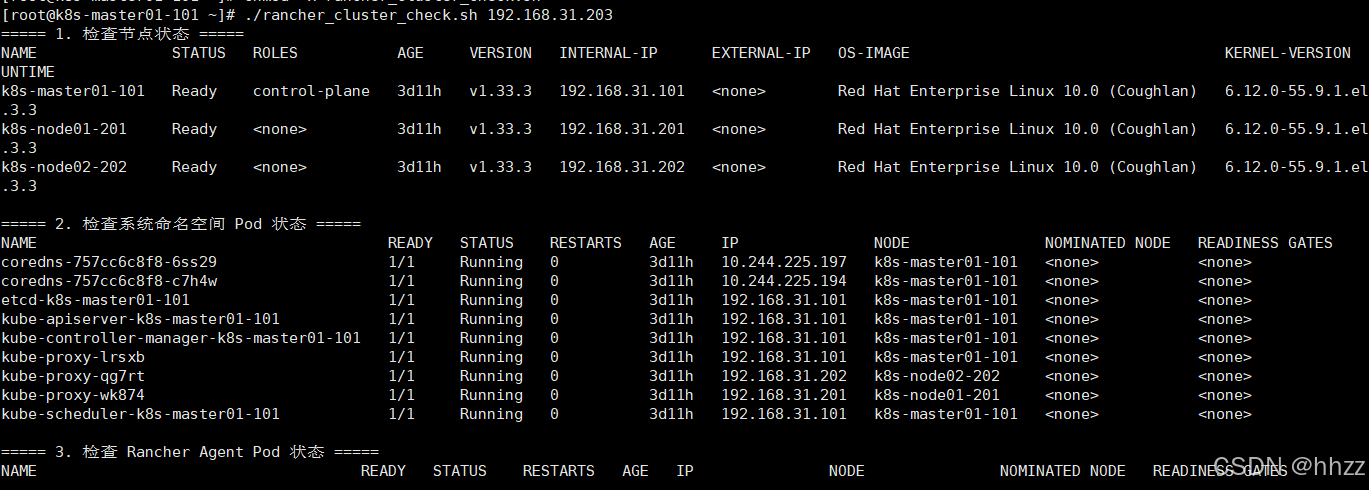Click pod kube-proxy-qg7rt

click(73, 376)
